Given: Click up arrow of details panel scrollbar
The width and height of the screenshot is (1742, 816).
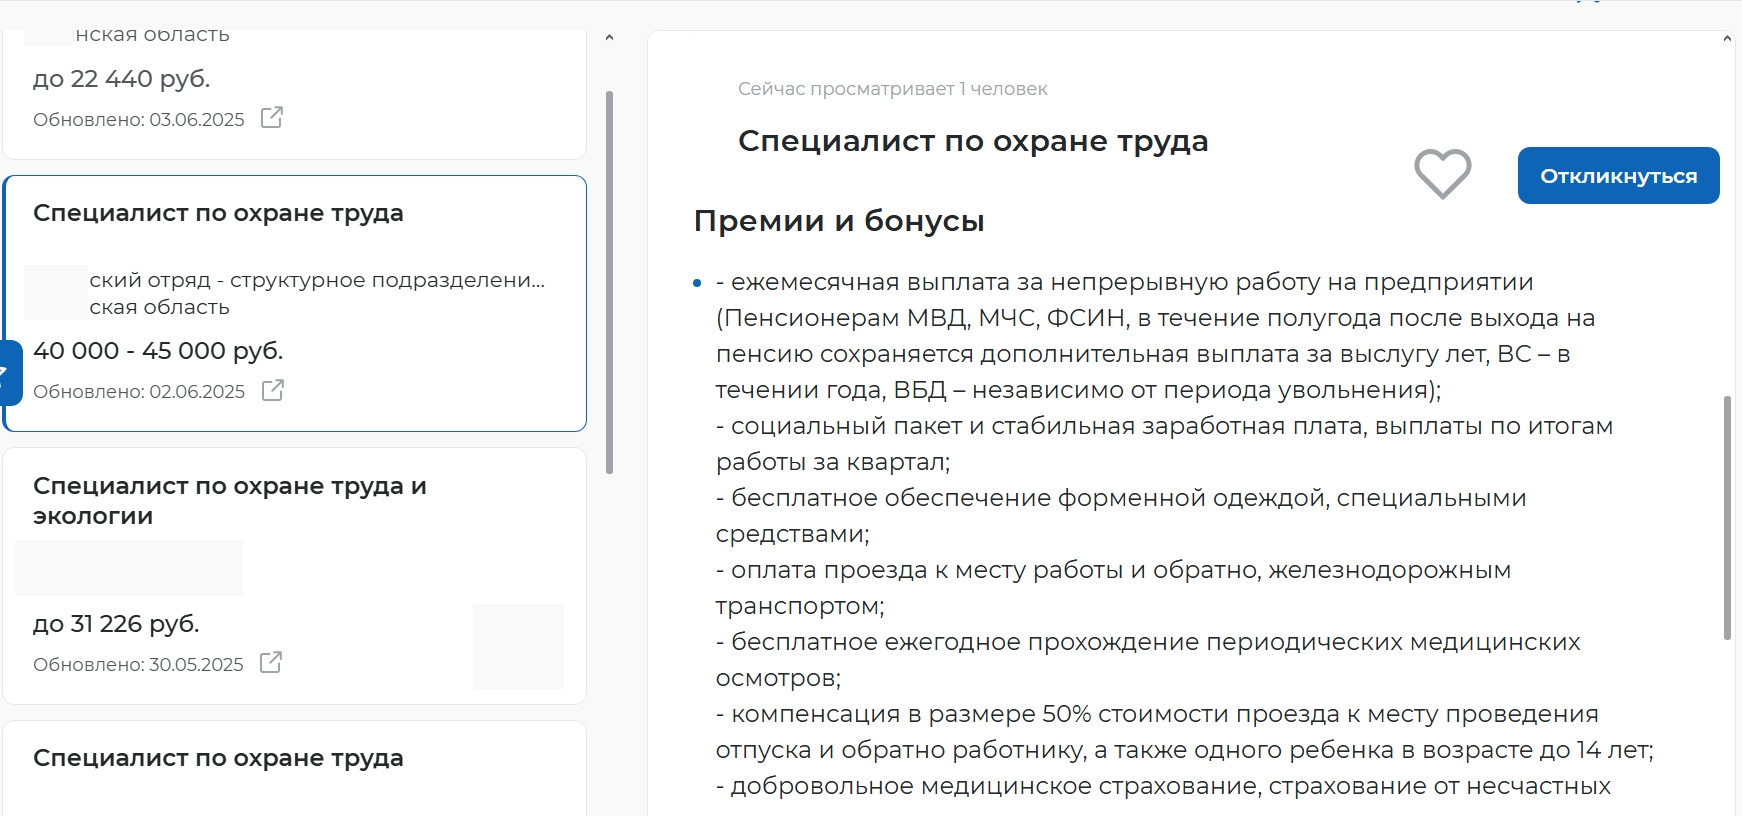Looking at the screenshot, I should coord(1727,39).
